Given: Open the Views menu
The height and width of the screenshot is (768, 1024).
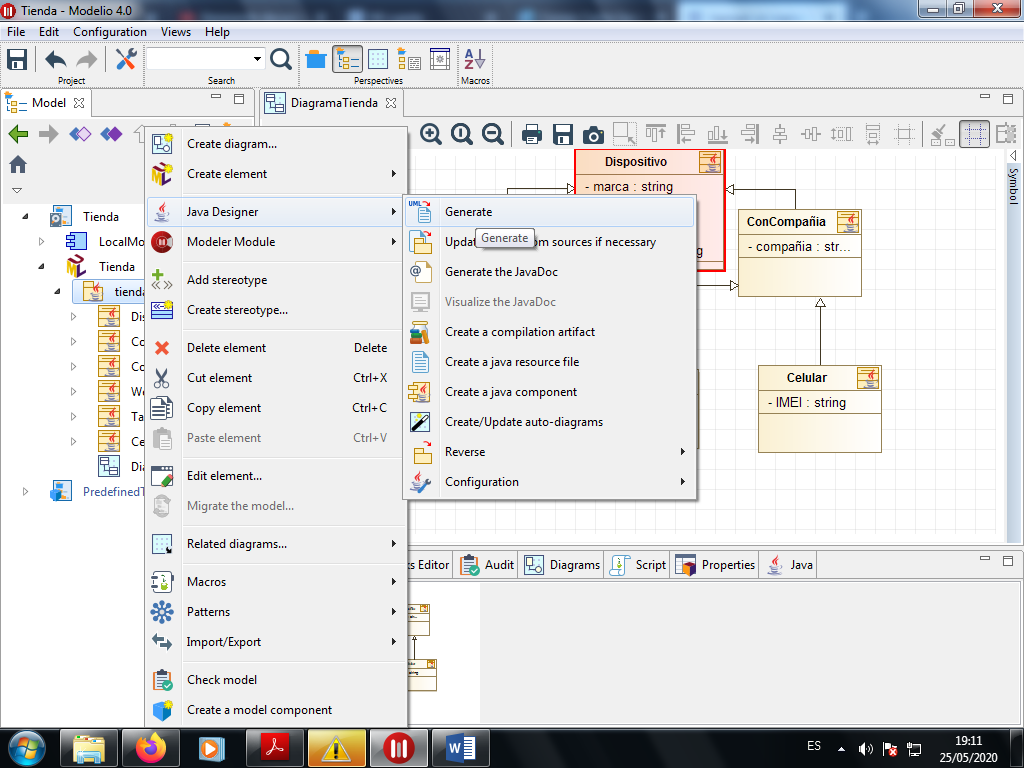Looking at the screenshot, I should [176, 32].
